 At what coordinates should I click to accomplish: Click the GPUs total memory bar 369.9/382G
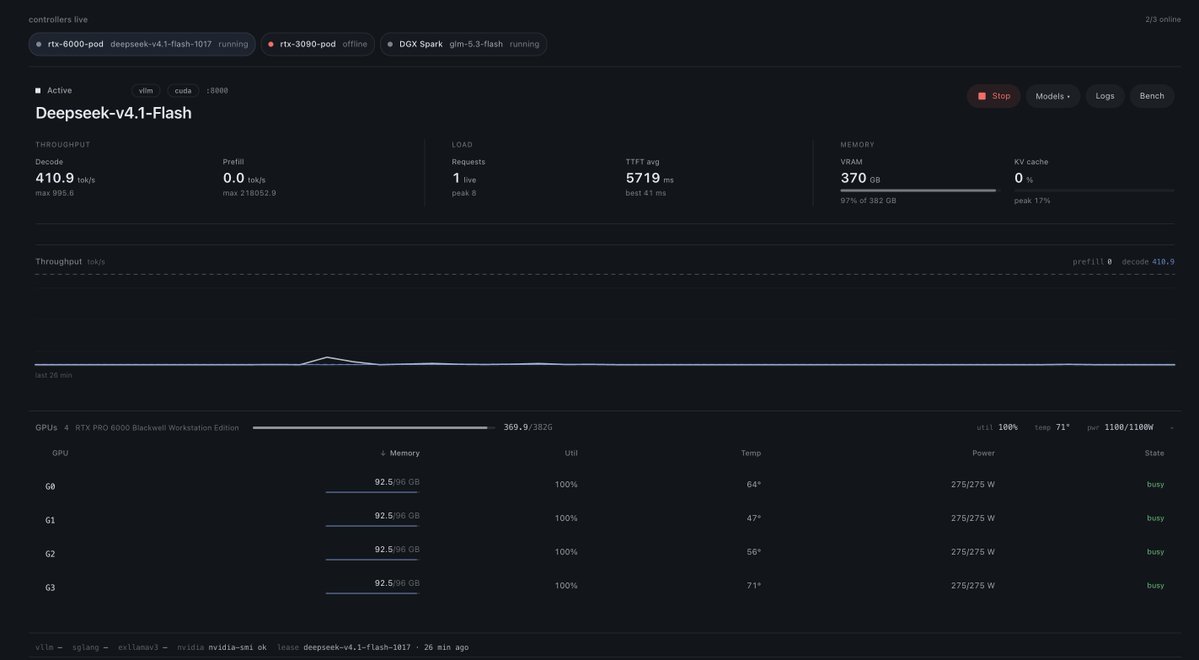coord(374,428)
